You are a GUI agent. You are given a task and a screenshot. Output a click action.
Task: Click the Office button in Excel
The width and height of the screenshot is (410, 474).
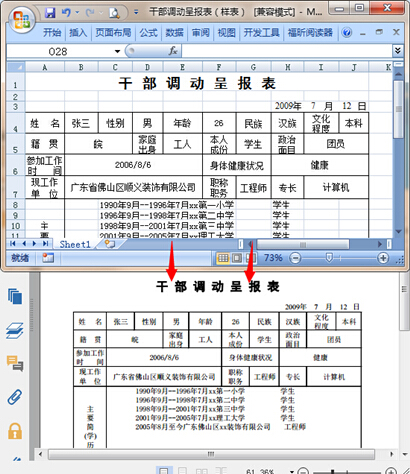(21, 20)
